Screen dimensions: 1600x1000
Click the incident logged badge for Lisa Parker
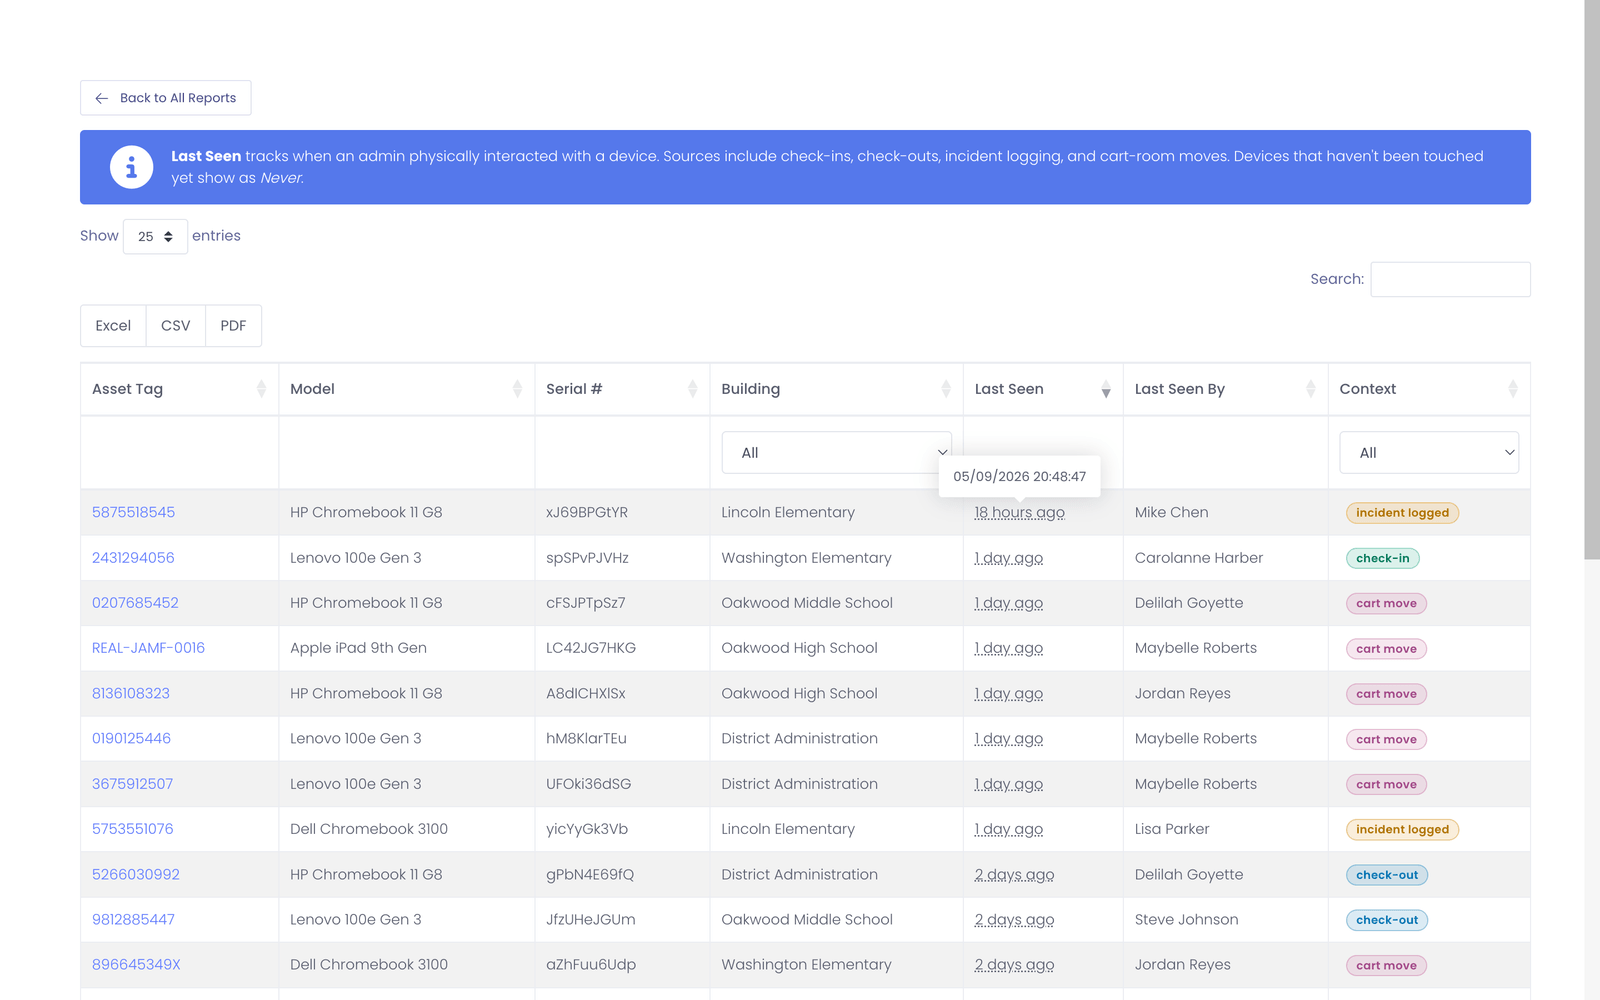[1402, 830]
